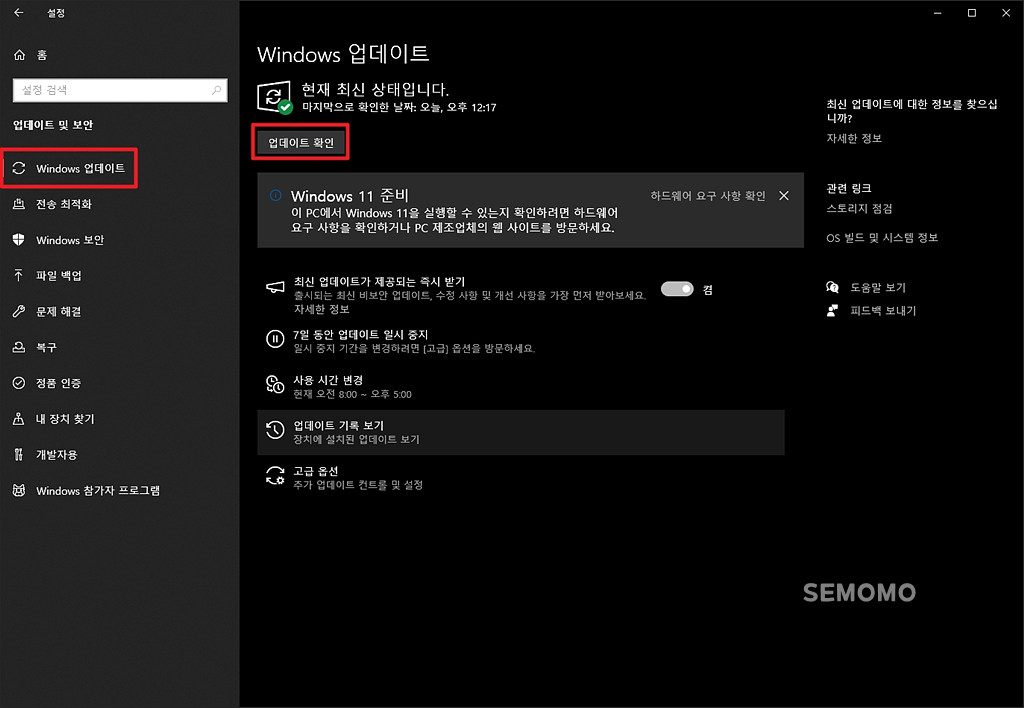This screenshot has height=708, width=1024.
Task: Go to Windows 보안
Action: [x=70, y=240]
